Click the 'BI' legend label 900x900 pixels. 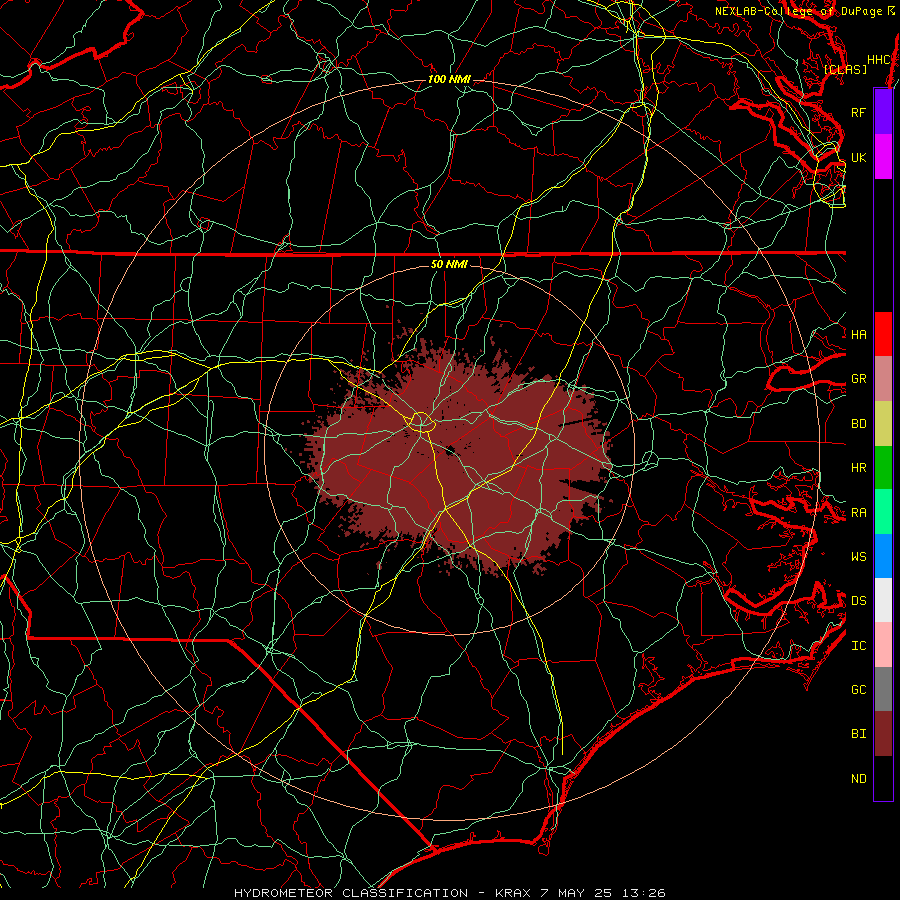(x=858, y=734)
